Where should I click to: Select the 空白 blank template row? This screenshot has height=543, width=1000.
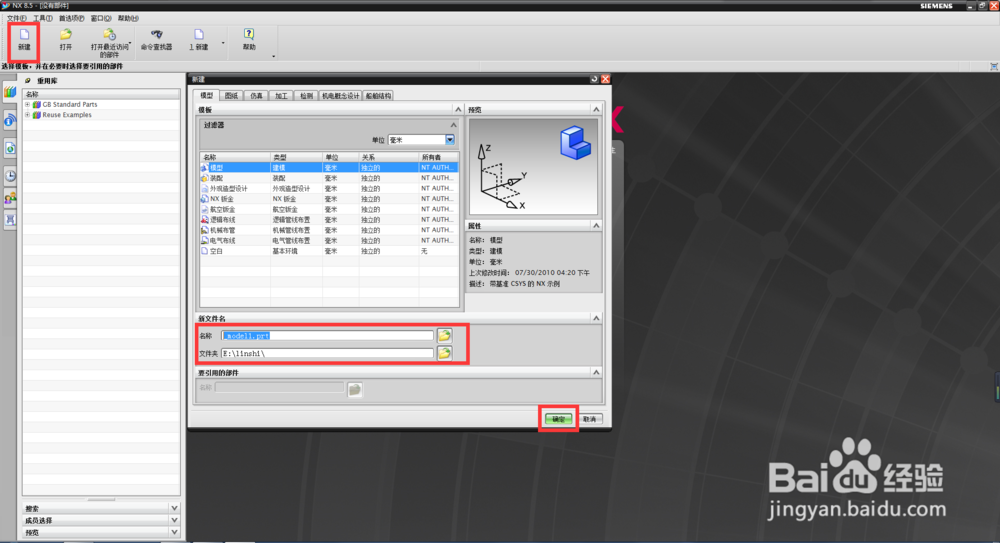coord(329,251)
